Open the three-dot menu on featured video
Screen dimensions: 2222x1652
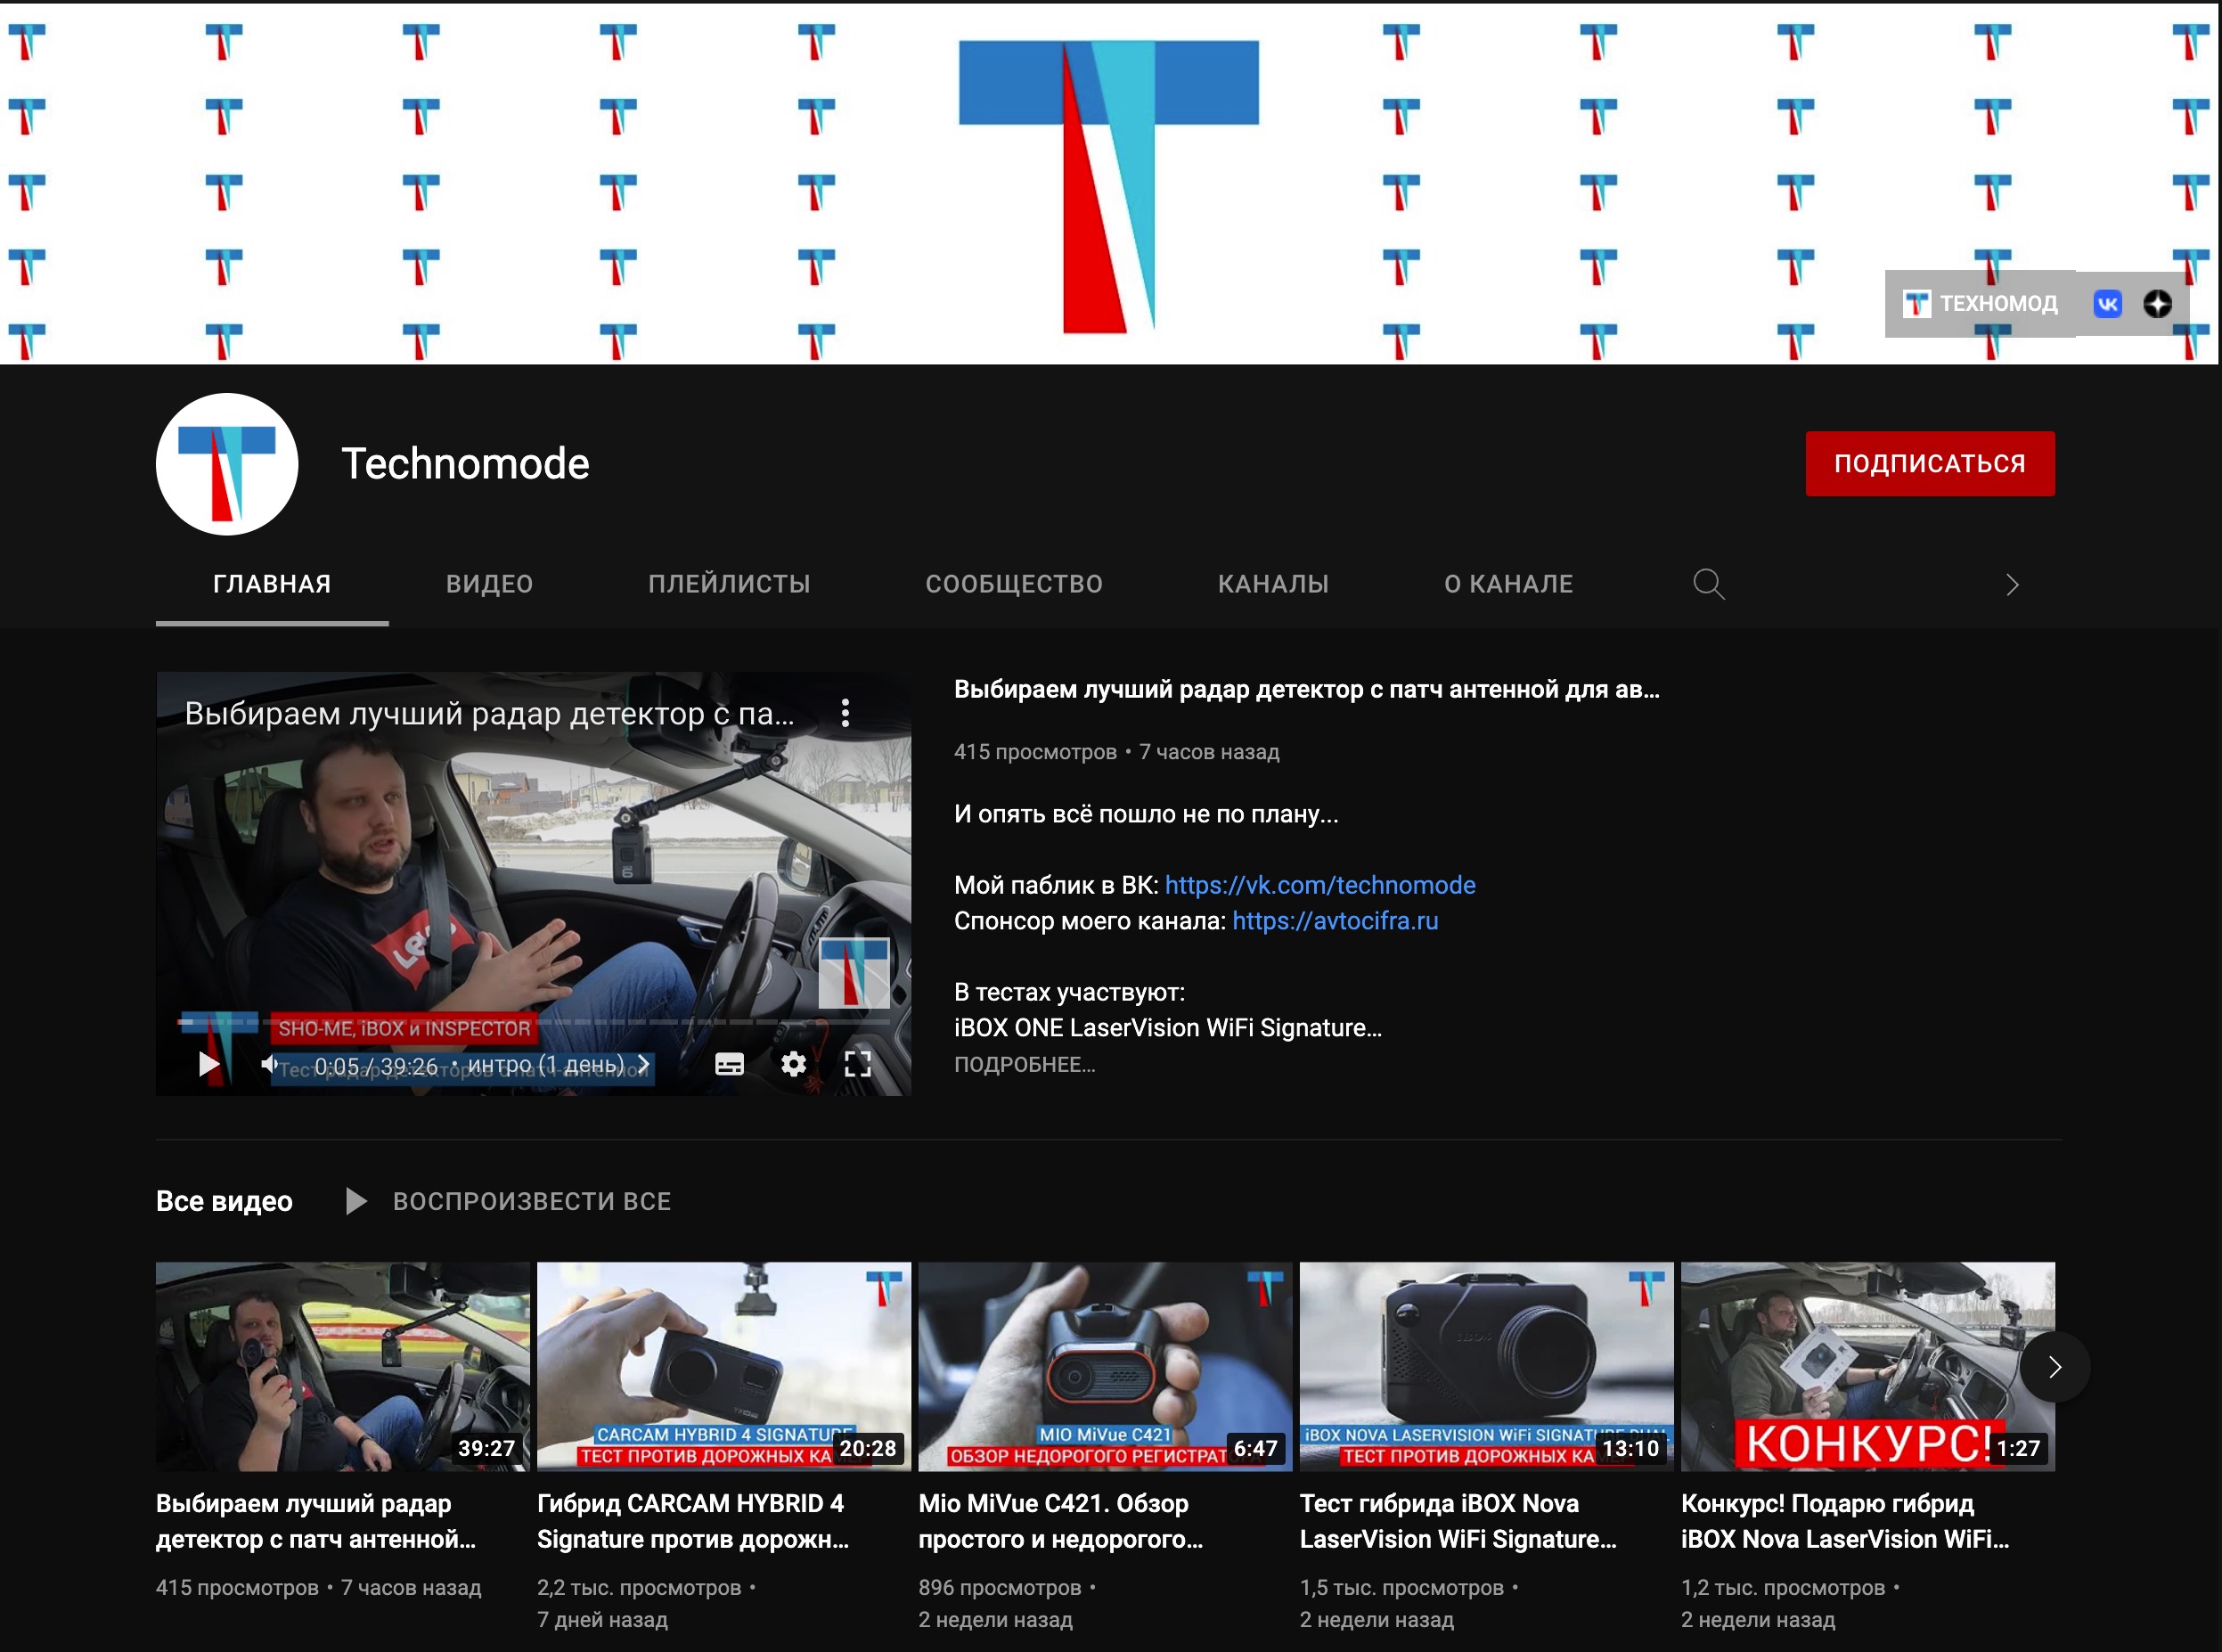tap(846, 713)
